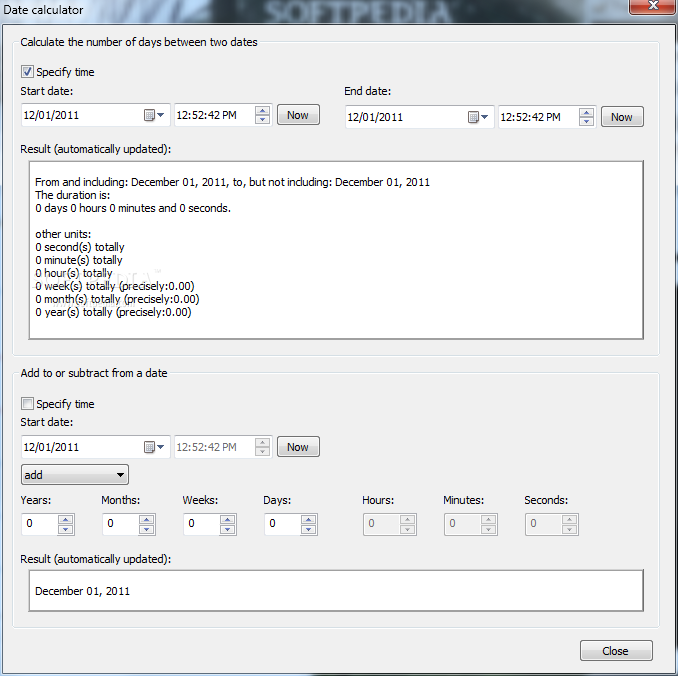
Task: Click Now button beside top Start date
Action: pos(298,115)
